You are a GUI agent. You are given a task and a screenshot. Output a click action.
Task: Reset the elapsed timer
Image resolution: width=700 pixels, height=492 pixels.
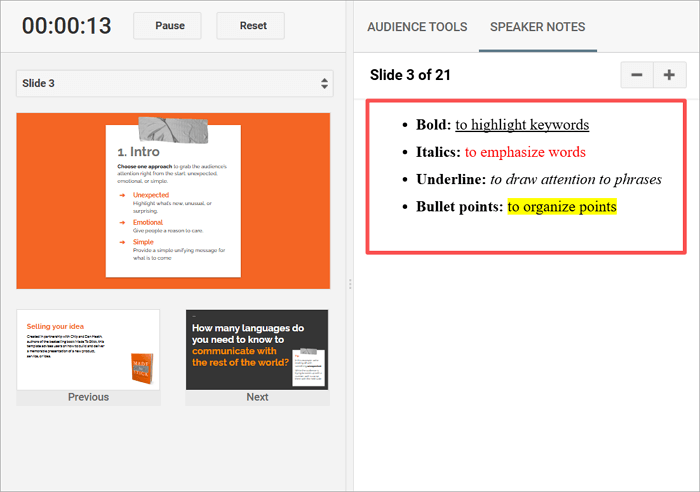click(250, 26)
